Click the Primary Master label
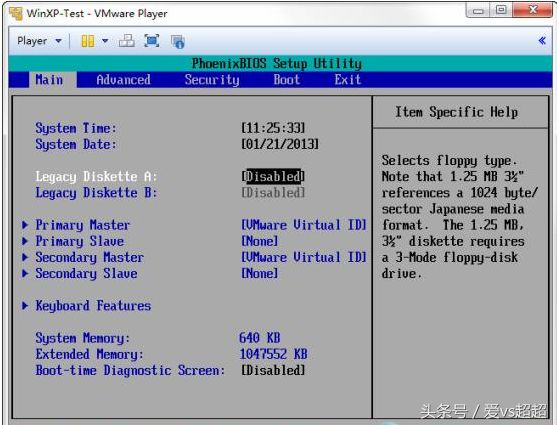 coord(82,225)
